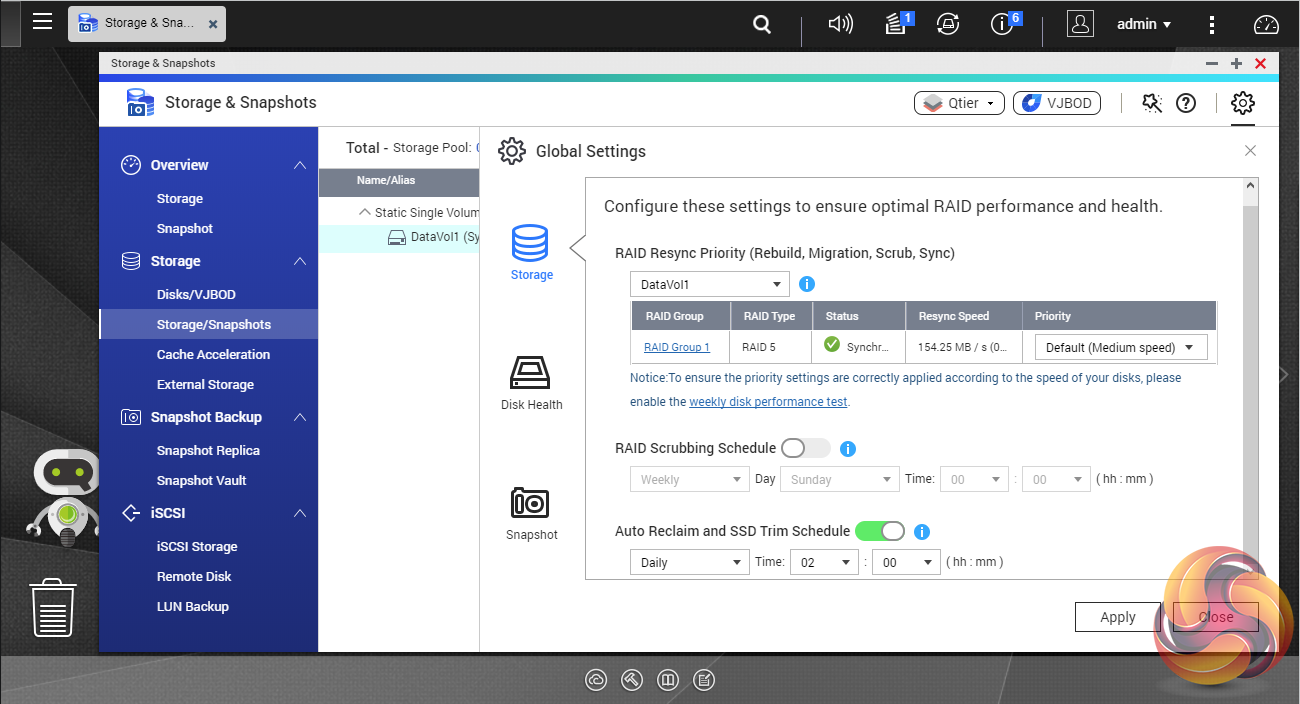This screenshot has width=1300, height=704.
Task: Click the info icon beside DataVol1 dropdown
Action: tap(807, 284)
